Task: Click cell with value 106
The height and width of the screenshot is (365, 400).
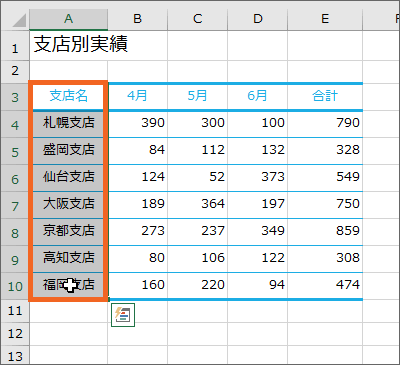Action: [x=198, y=259]
